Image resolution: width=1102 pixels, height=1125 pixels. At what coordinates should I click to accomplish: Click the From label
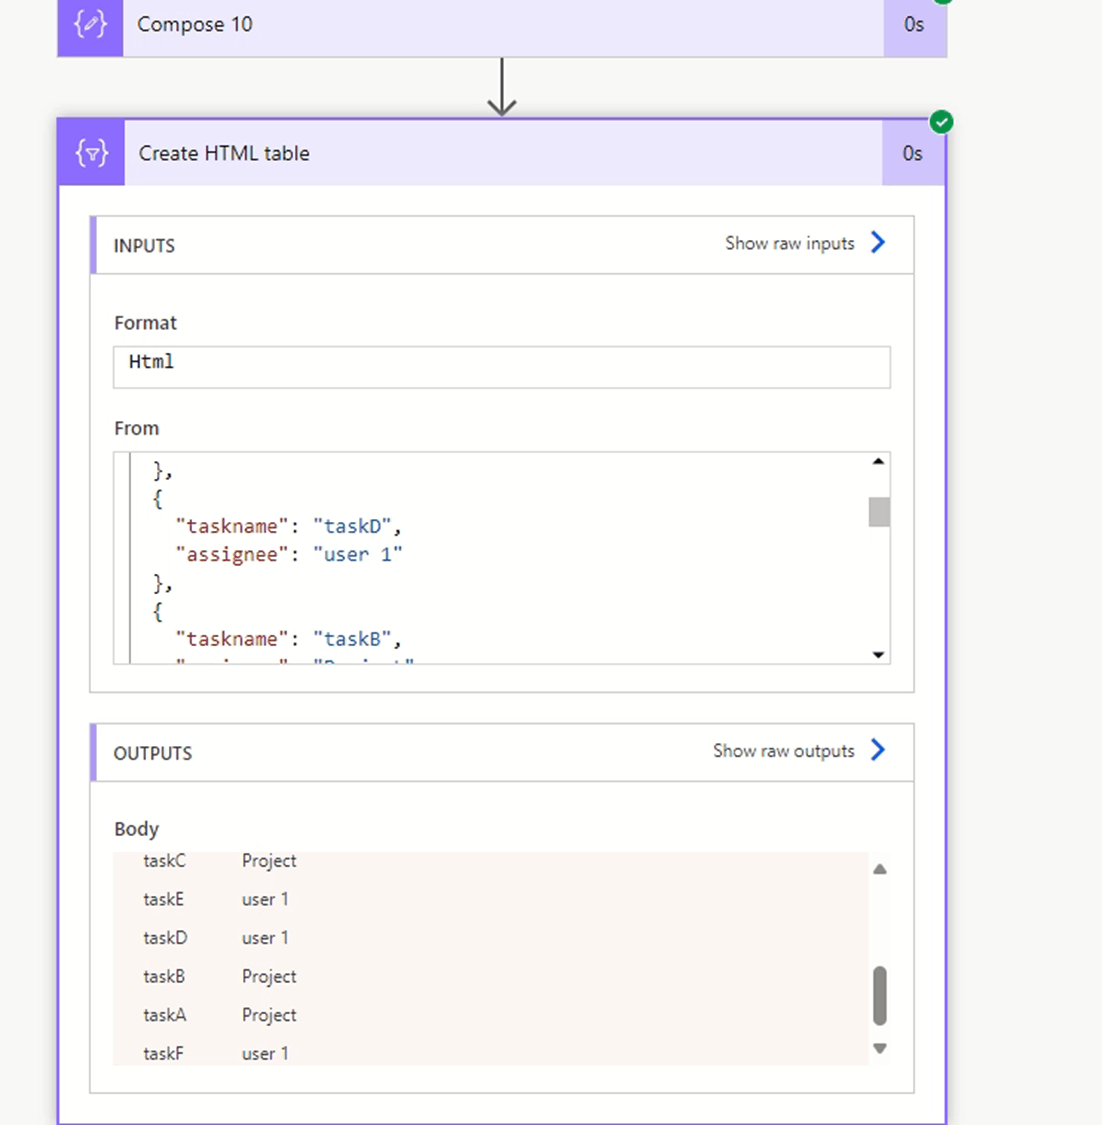coord(136,428)
